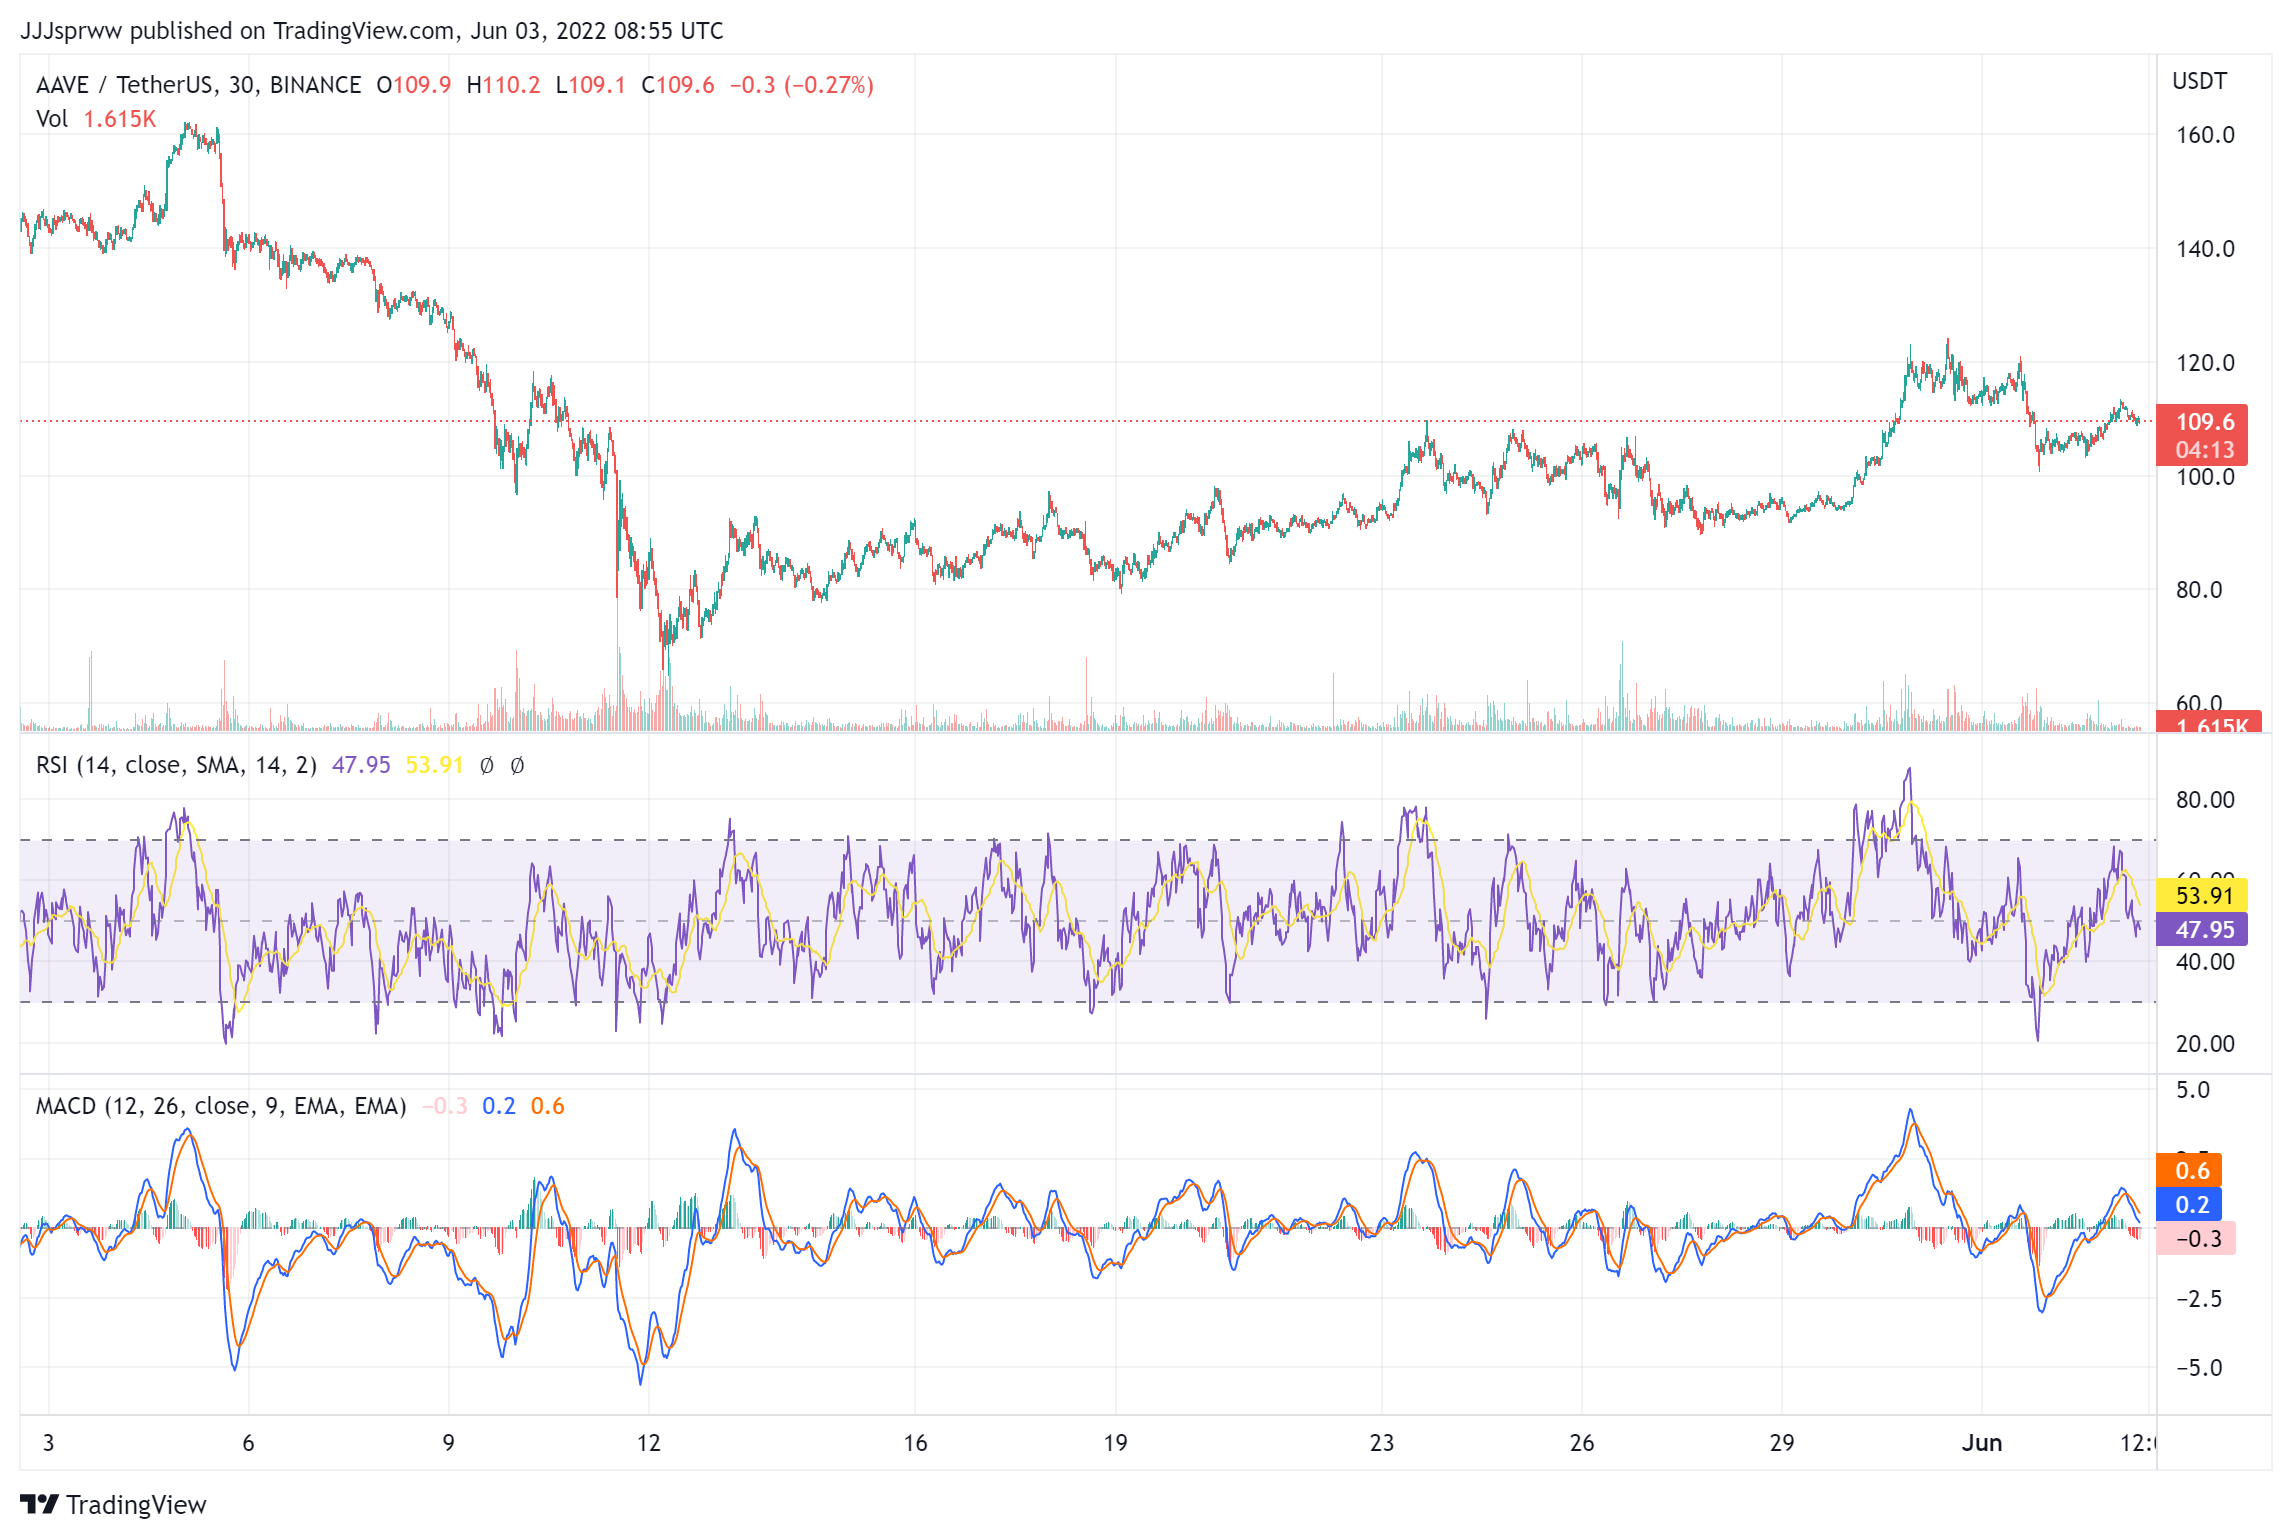Image resolution: width=2292 pixels, height=1540 pixels.
Task: Click the High value H110.2
Action: tap(503, 85)
